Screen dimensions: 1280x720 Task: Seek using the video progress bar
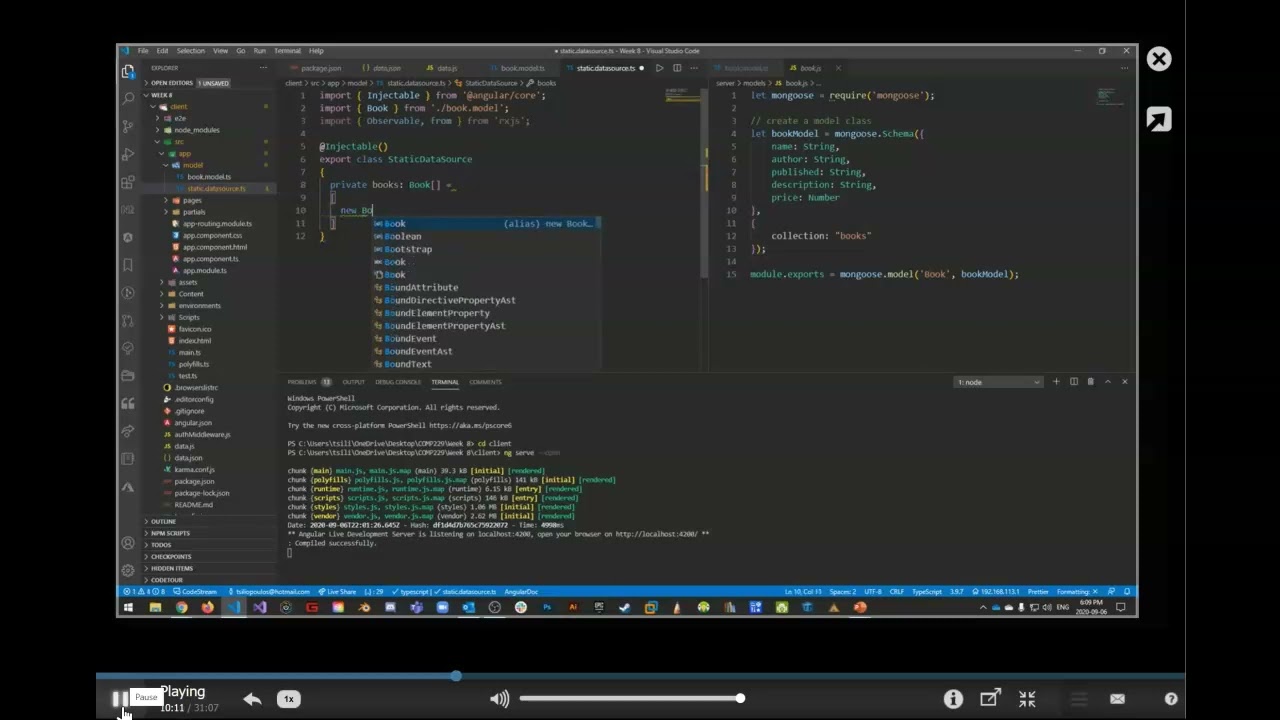[640, 677]
